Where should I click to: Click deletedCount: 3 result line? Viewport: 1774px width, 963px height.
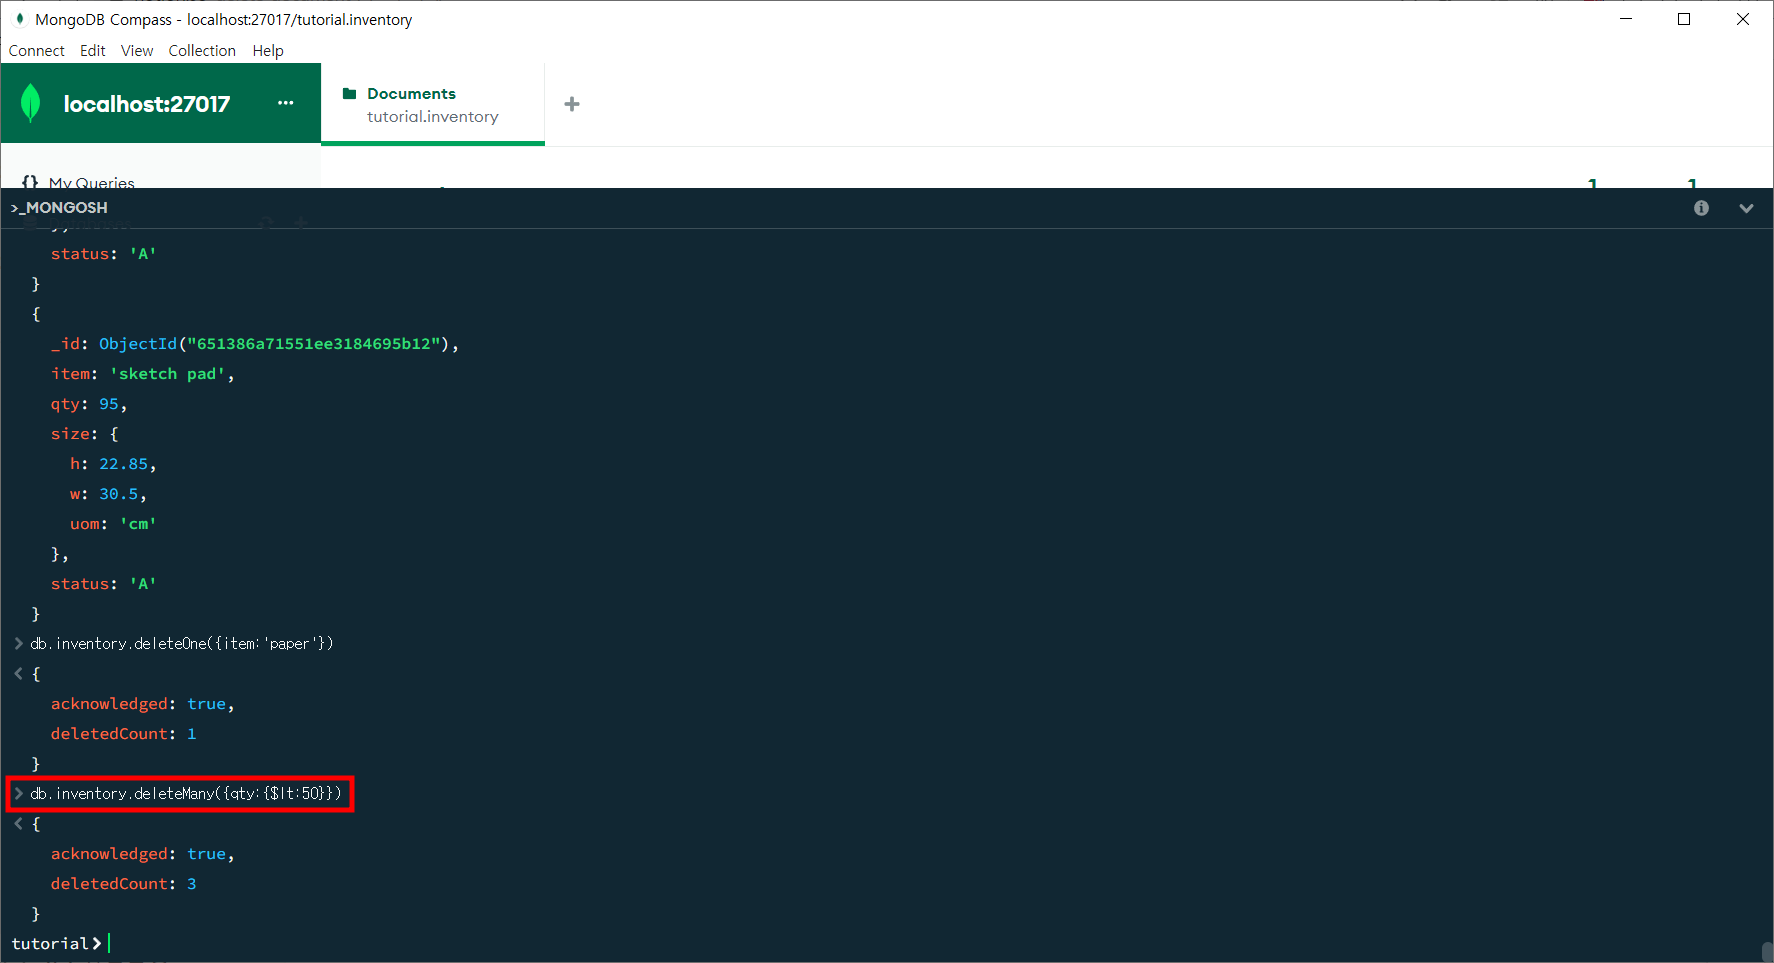(x=124, y=884)
